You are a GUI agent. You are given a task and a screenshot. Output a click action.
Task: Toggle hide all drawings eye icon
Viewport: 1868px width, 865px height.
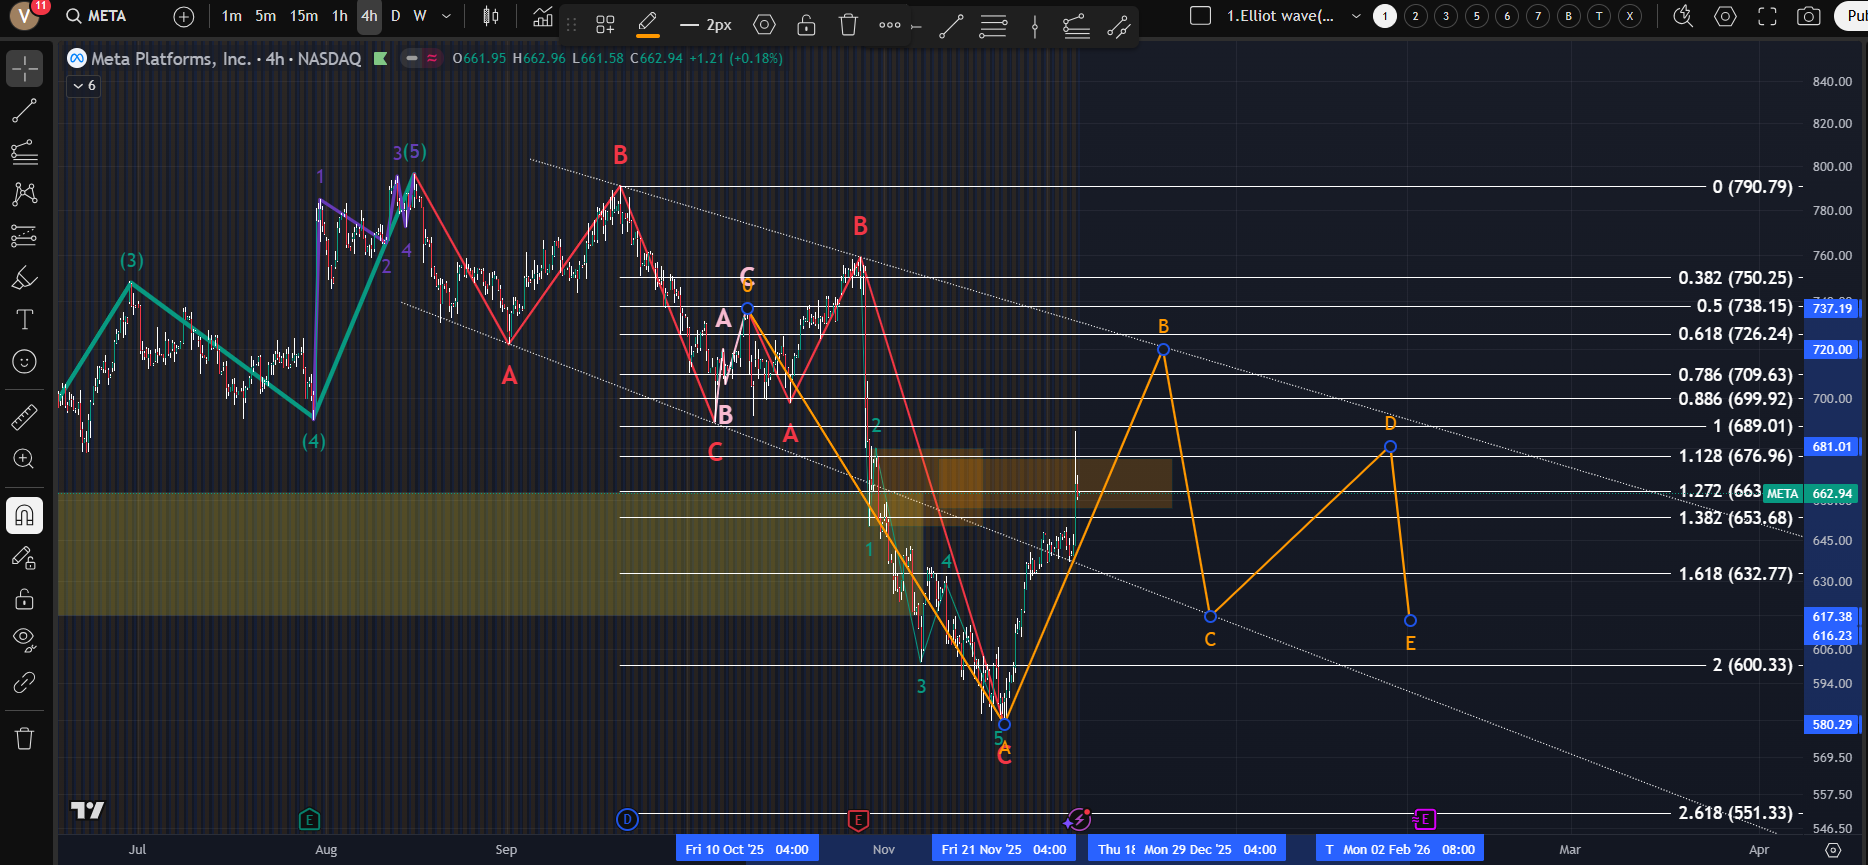click(x=24, y=640)
